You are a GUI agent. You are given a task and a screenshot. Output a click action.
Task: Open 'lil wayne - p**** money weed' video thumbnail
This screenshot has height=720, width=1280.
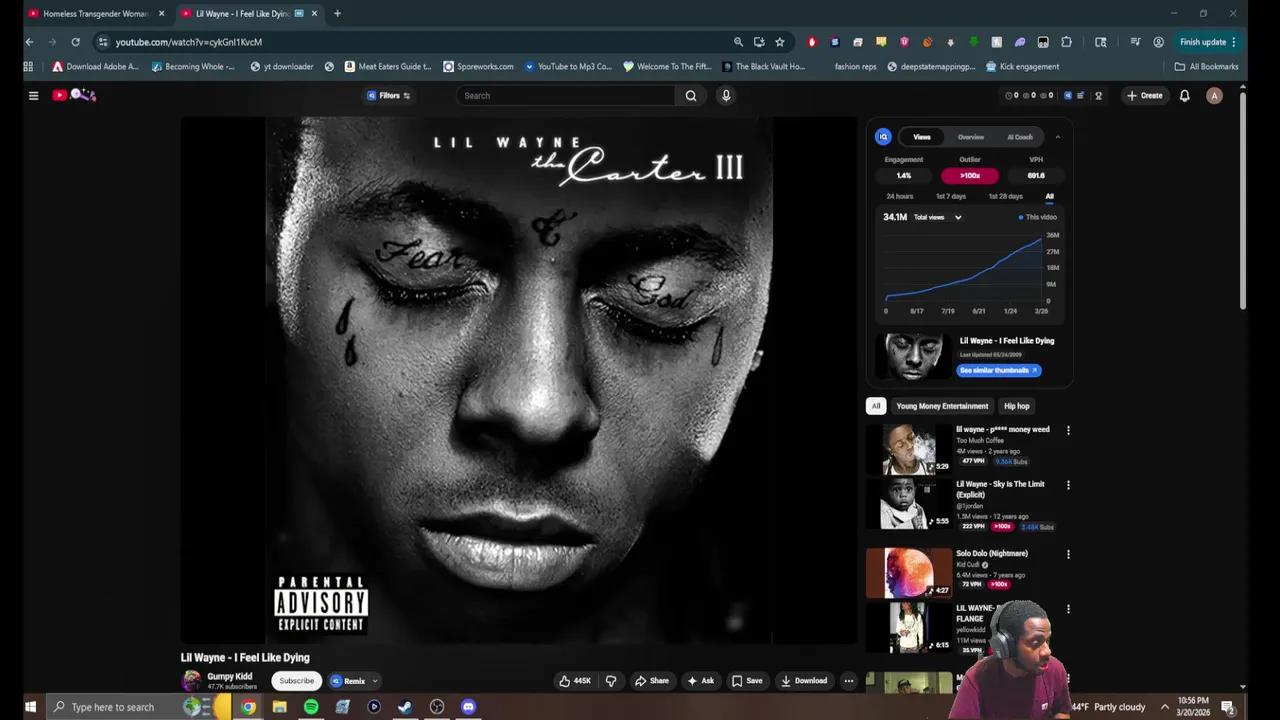pyautogui.click(x=909, y=449)
